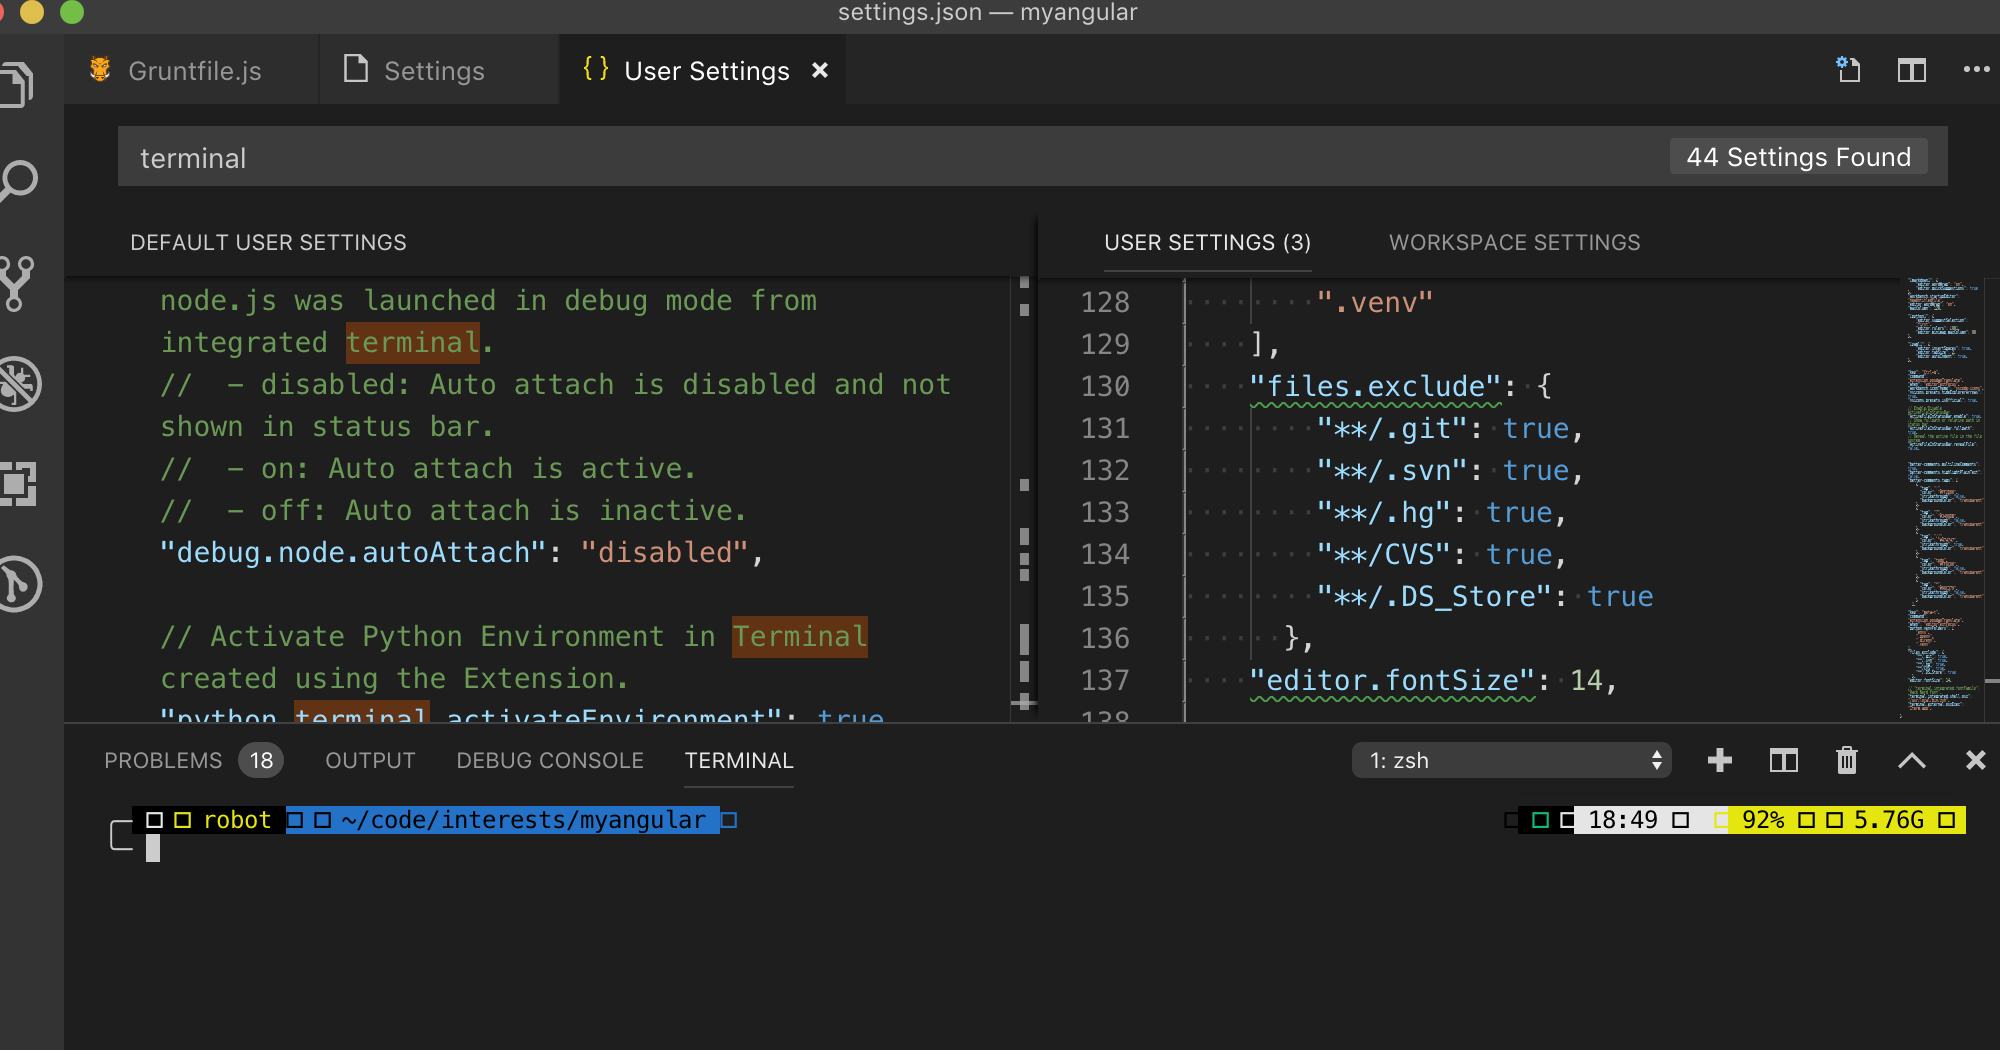Image resolution: width=2000 pixels, height=1050 pixels.
Task: Close the User Settings editor tab
Action: pos(820,70)
